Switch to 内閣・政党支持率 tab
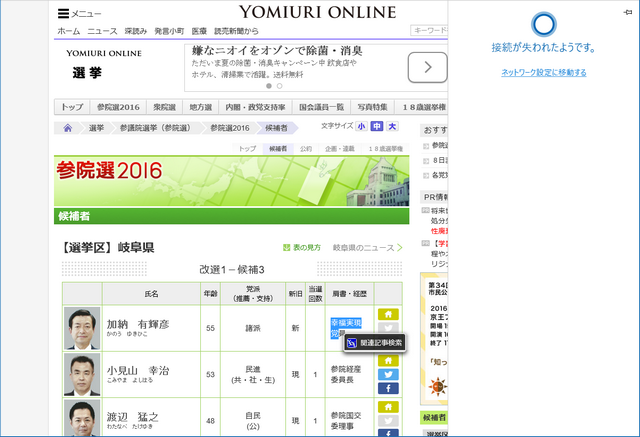The width and height of the screenshot is (640, 437). coord(256,107)
